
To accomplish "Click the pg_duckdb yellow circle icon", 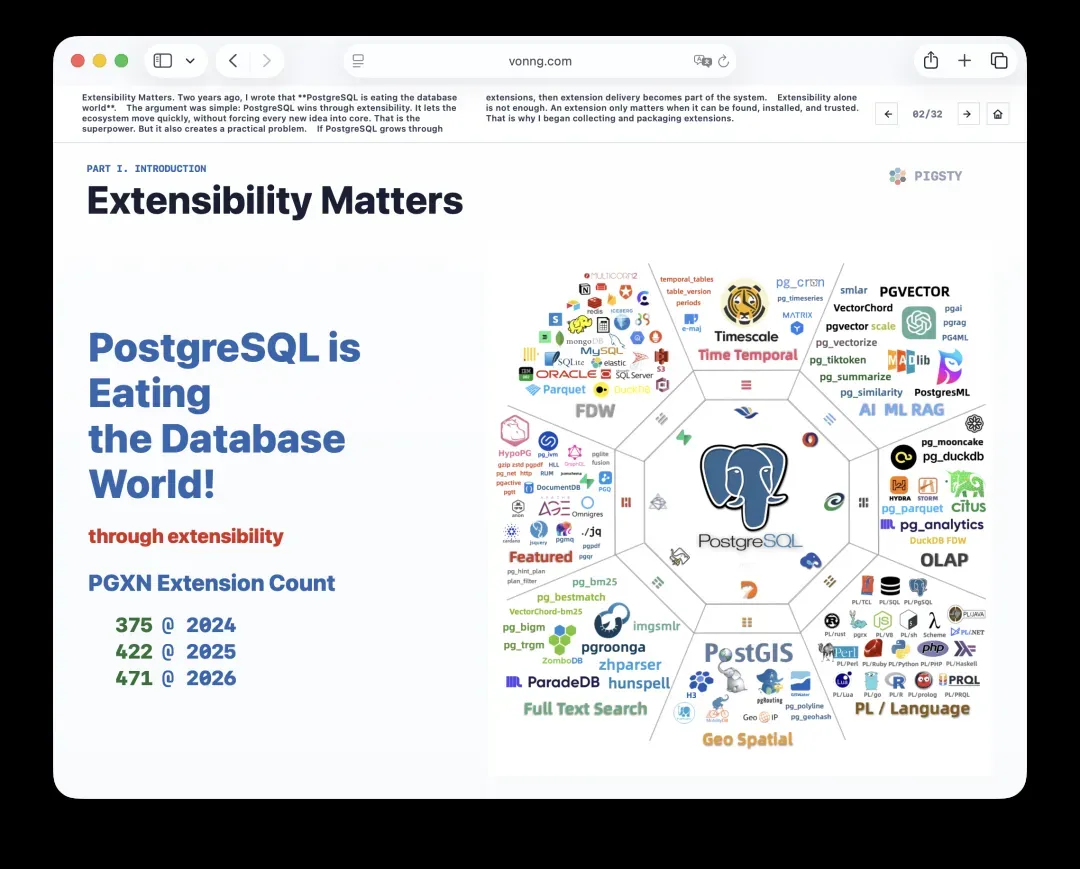I will tap(903, 457).
